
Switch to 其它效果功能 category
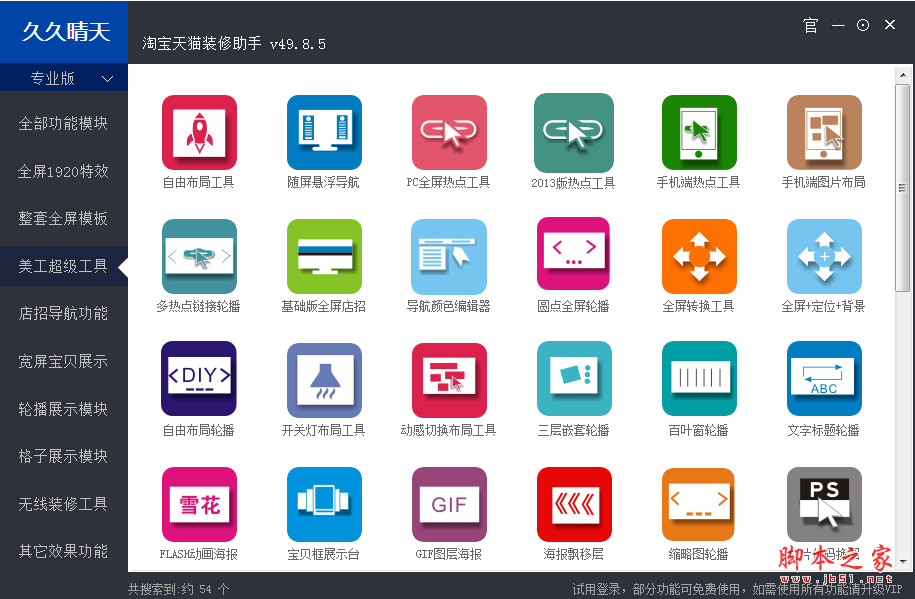point(64,551)
